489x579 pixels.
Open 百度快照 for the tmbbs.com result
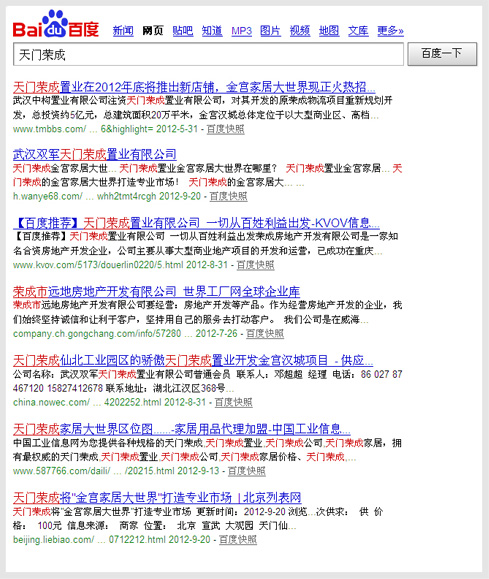click(225, 129)
